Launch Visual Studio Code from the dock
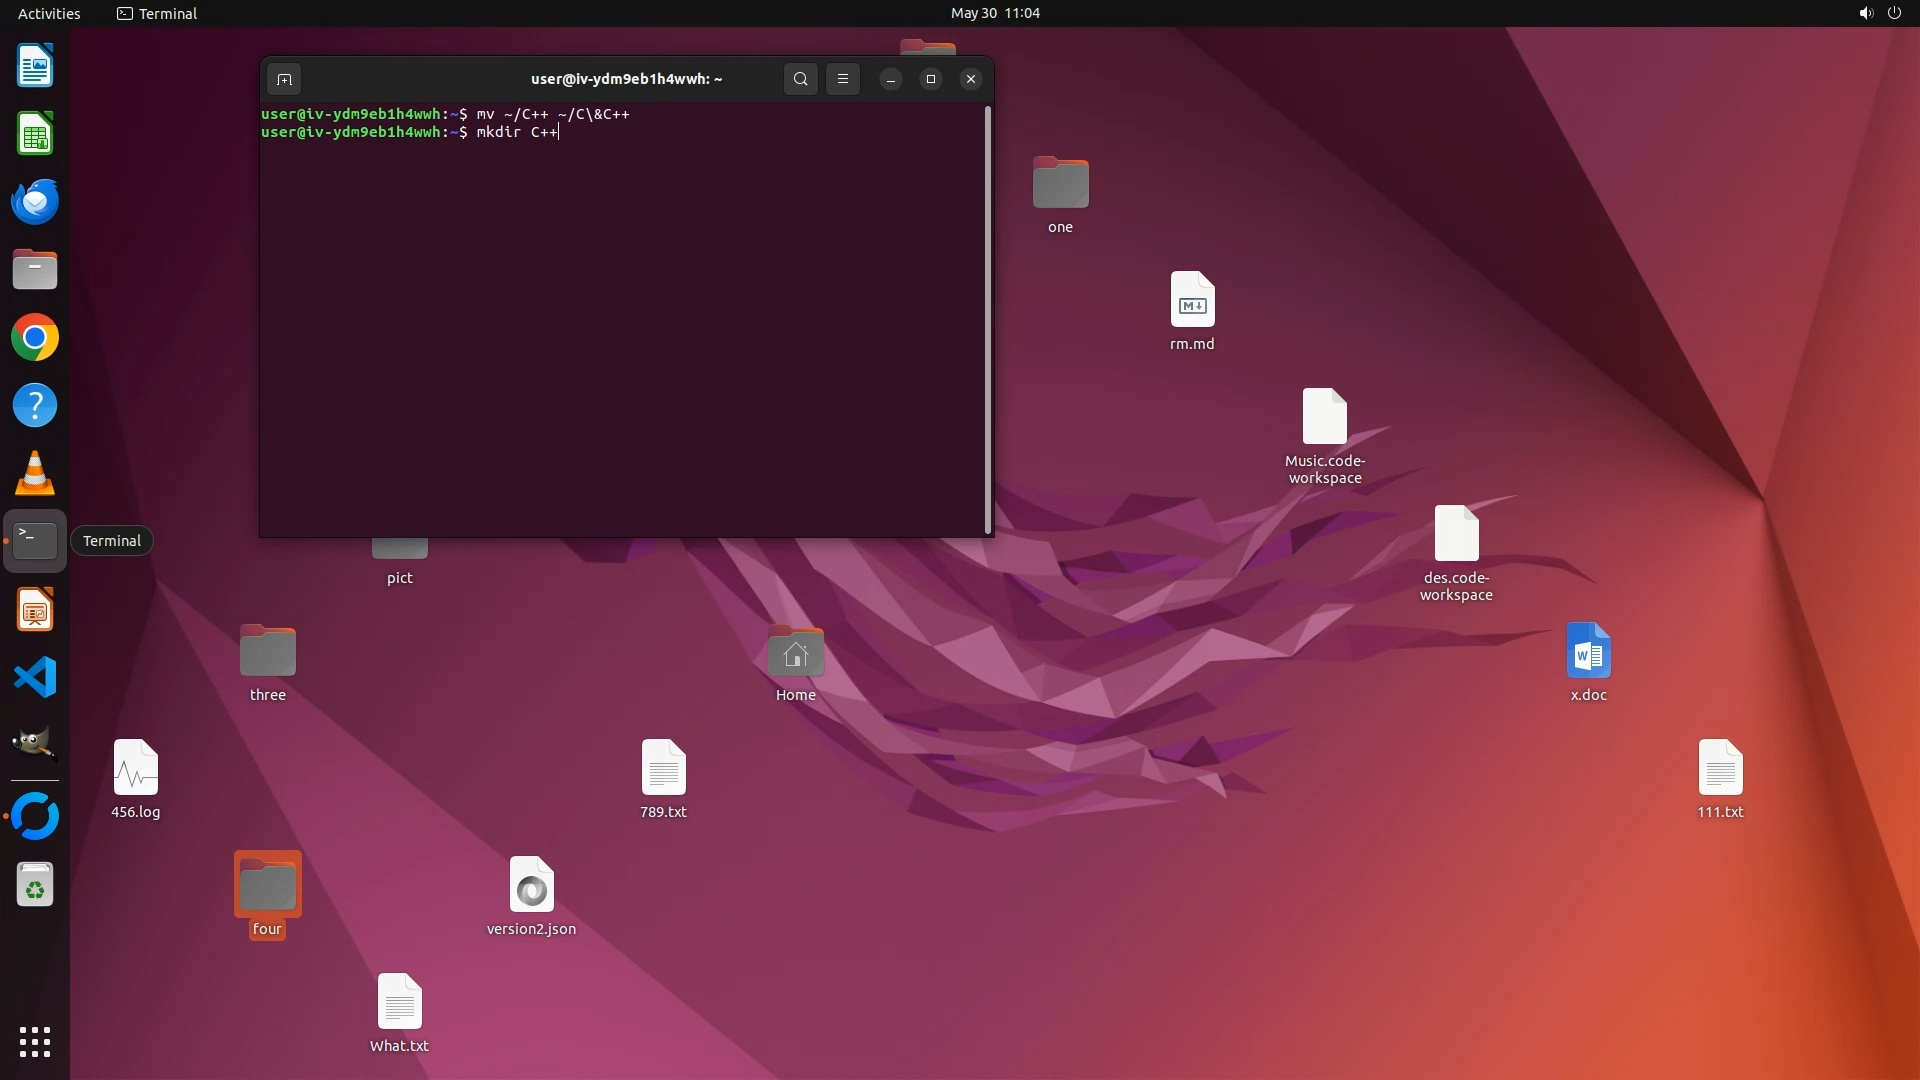The height and width of the screenshot is (1080, 1920). [x=35, y=678]
